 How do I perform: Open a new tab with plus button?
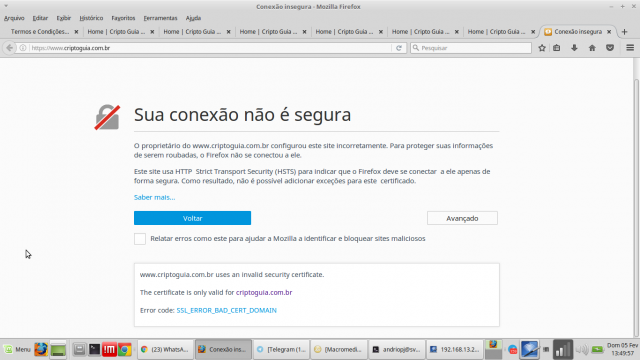click(x=624, y=31)
